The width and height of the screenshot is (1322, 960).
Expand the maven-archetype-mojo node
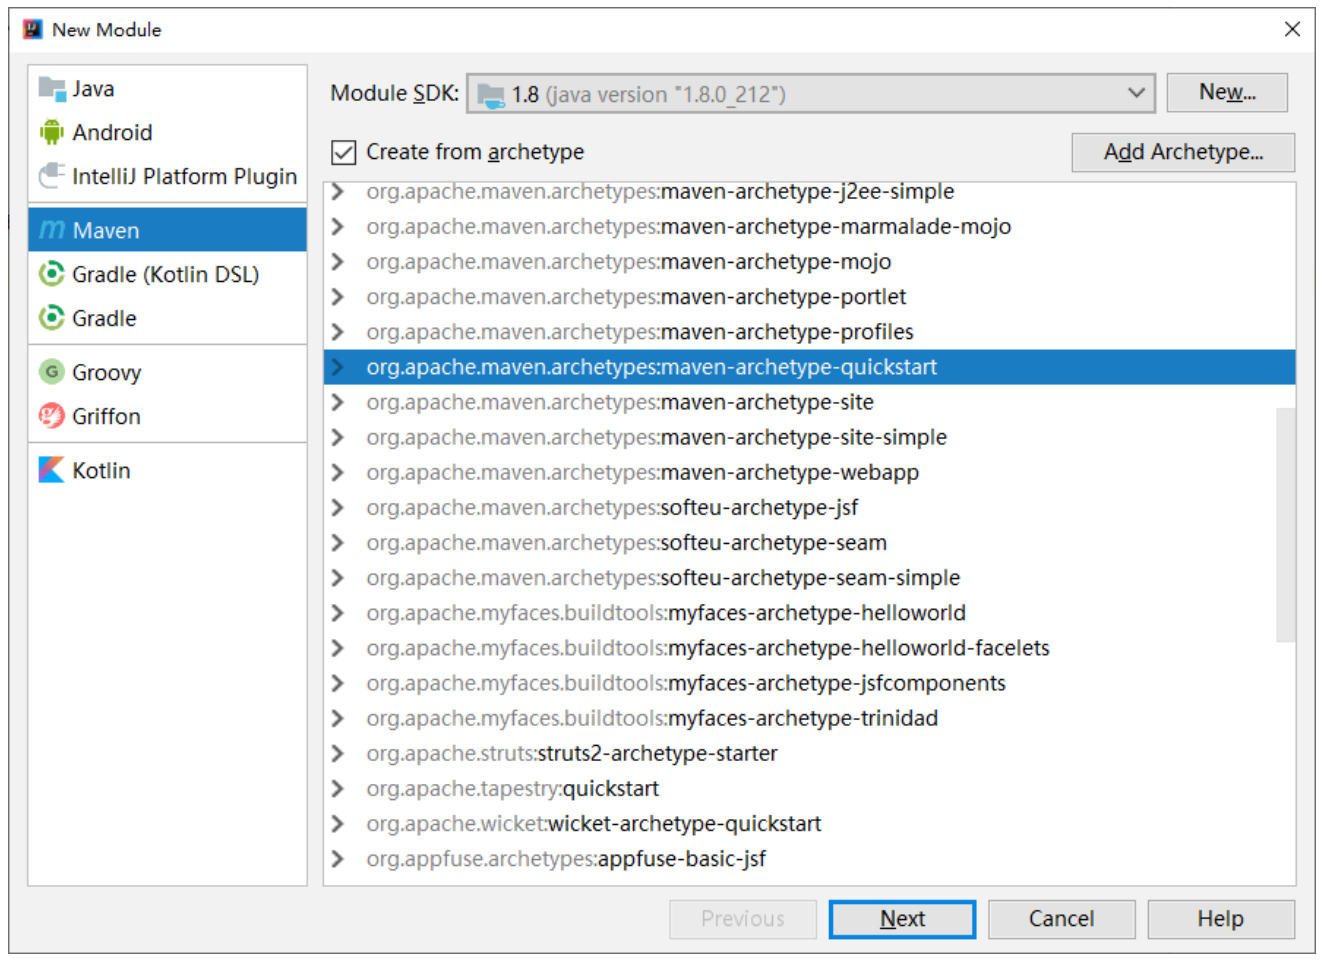click(x=338, y=261)
